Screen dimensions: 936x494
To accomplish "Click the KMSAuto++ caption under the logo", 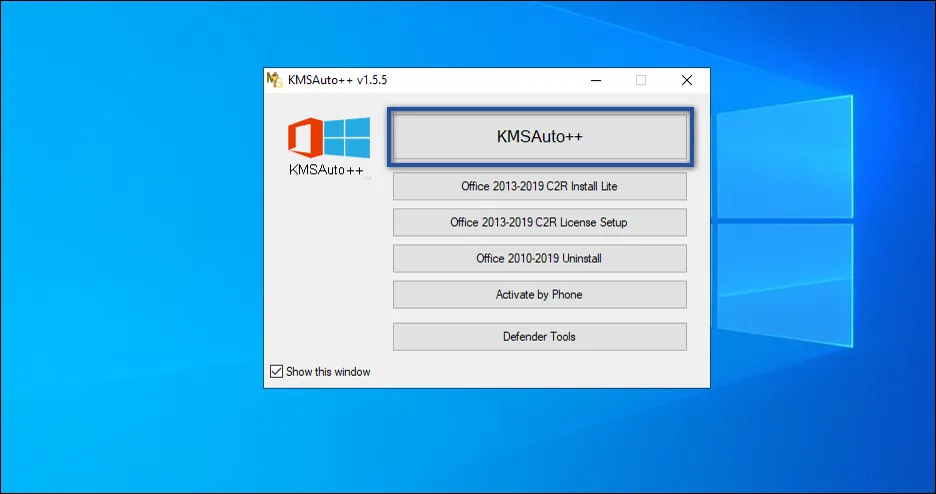I will click(x=326, y=170).
